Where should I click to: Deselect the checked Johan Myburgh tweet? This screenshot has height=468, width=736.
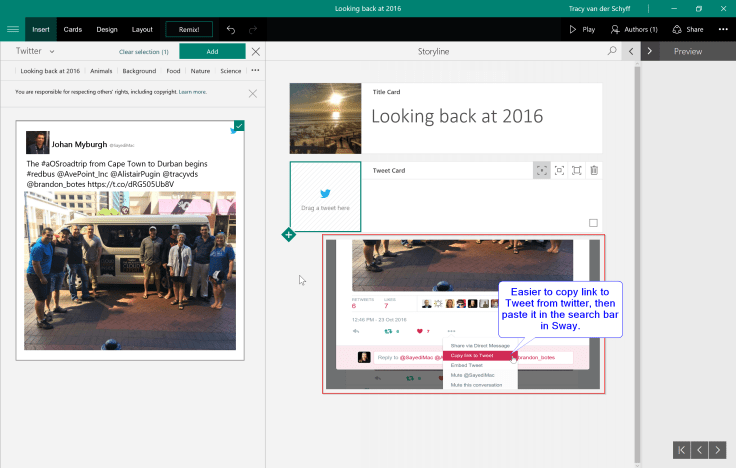pos(238,126)
